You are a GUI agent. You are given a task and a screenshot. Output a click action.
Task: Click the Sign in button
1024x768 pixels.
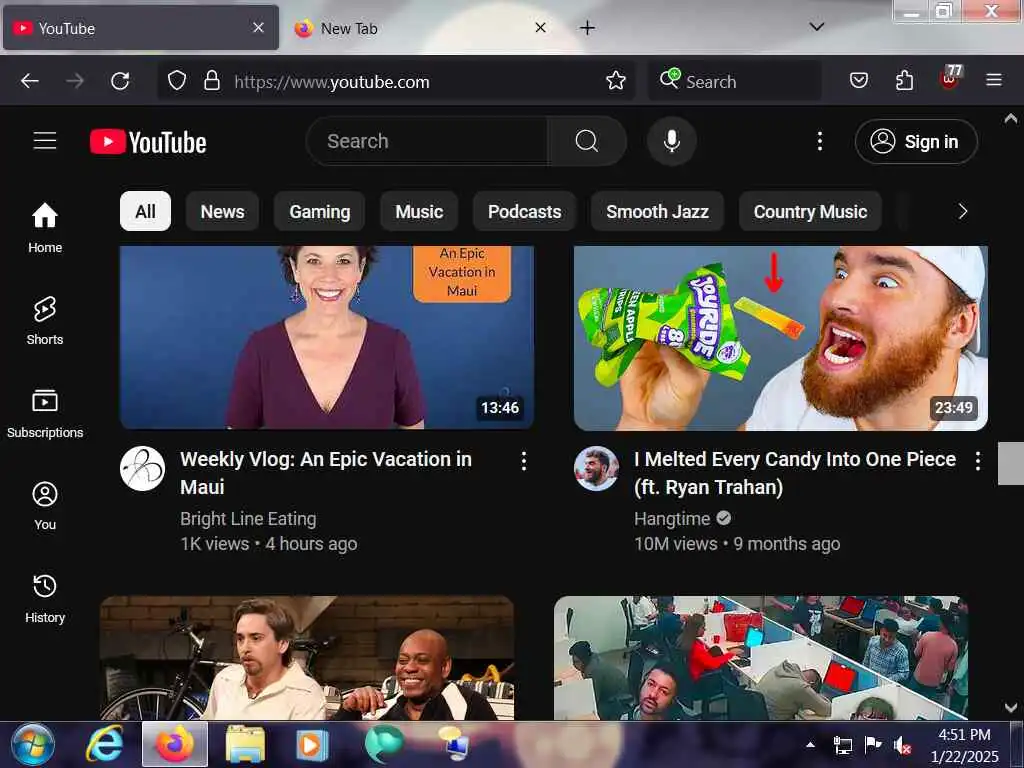(916, 142)
